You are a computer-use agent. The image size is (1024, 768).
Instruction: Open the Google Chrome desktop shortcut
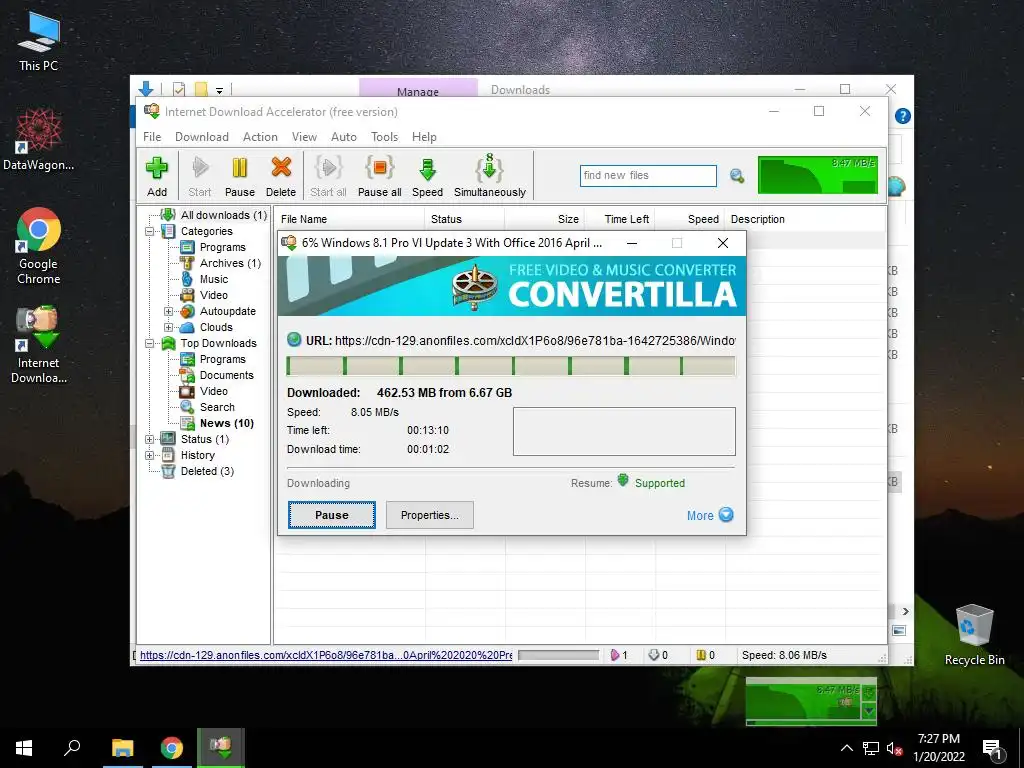[39, 246]
